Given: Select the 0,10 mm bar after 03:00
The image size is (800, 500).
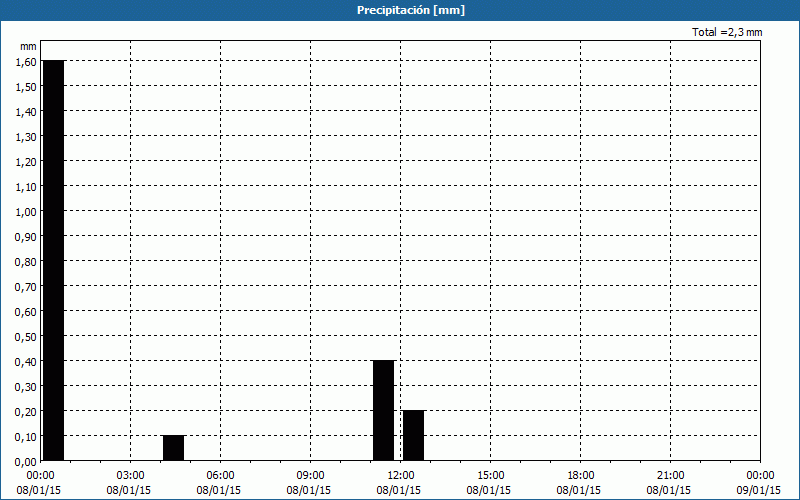Looking at the screenshot, I should 173,448.
